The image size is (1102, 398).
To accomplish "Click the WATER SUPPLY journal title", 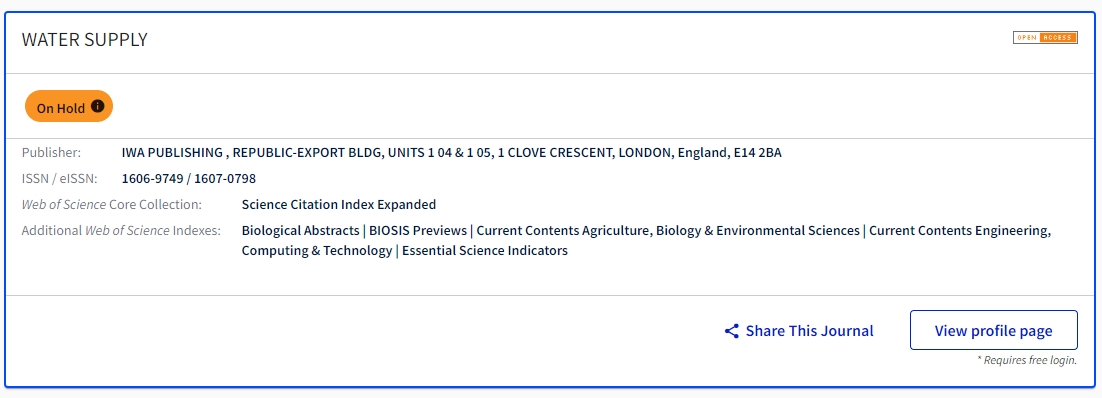I will pos(84,40).
